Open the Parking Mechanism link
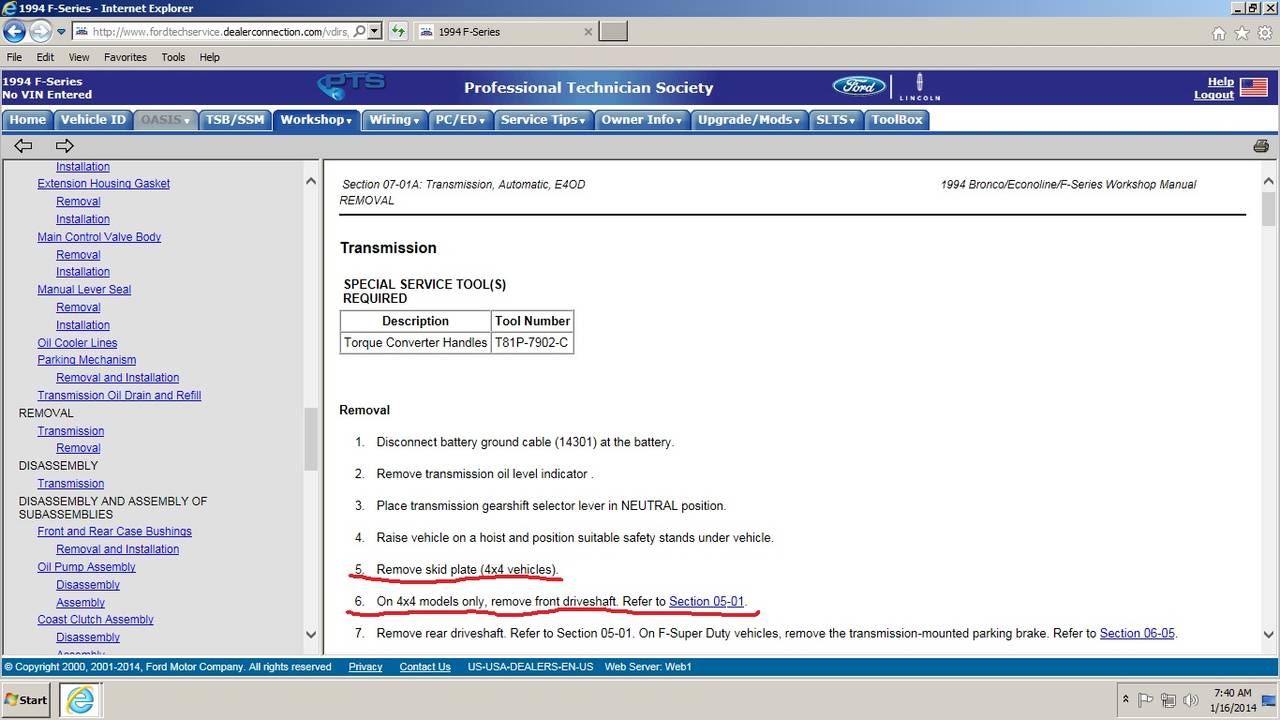1280x720 pixels. click(x=86, y=360)
